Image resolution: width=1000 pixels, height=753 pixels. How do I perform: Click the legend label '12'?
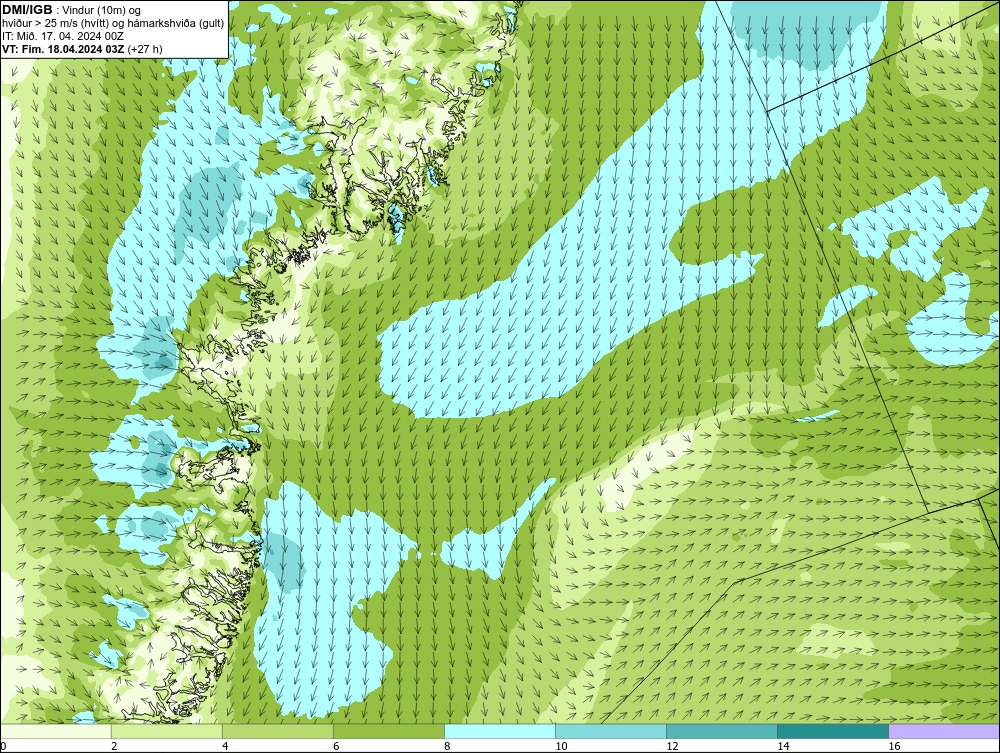[672, 746]
